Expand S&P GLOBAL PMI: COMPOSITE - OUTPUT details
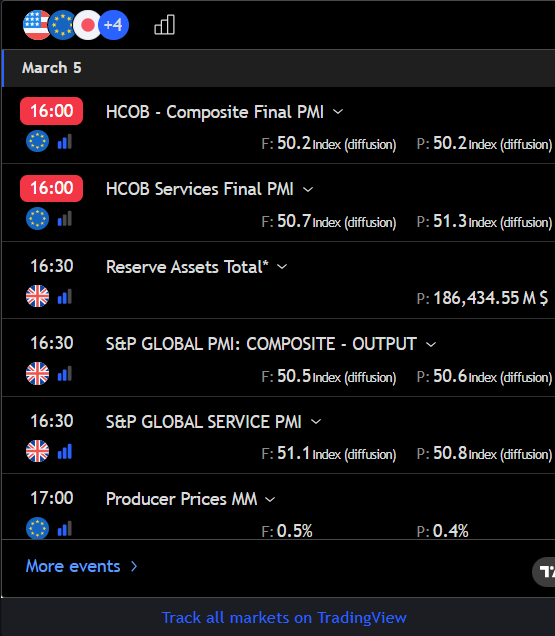Screen dimensions: 555x636 (431, 344)
